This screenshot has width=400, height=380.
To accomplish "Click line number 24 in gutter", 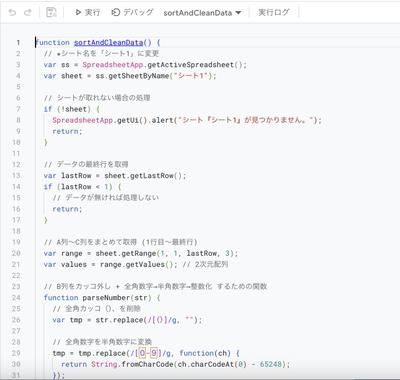I will coord(17,298).
